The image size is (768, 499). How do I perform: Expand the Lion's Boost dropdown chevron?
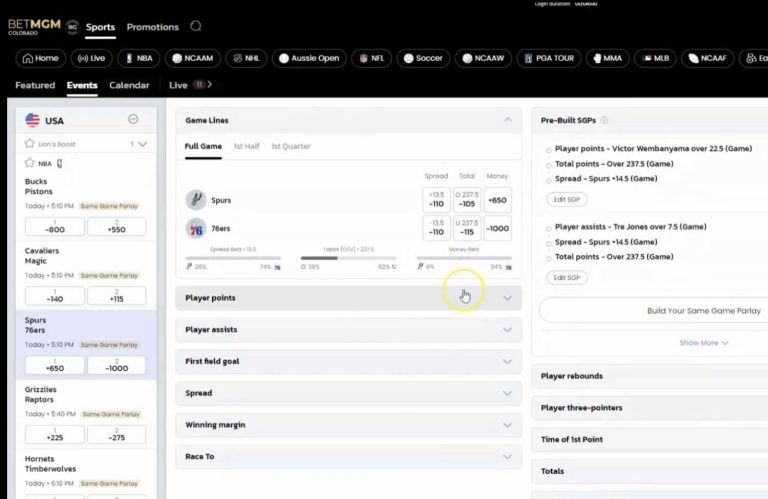coord(143,144)
